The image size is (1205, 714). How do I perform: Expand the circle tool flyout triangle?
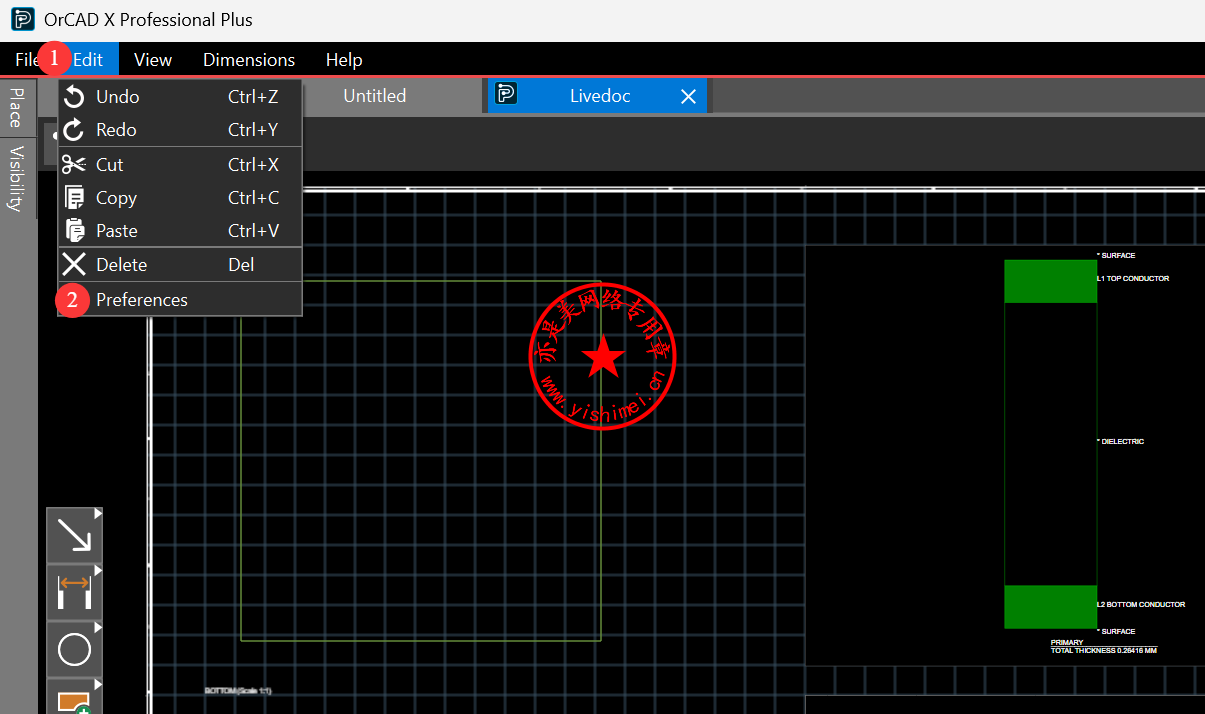[x=98, y=627]
